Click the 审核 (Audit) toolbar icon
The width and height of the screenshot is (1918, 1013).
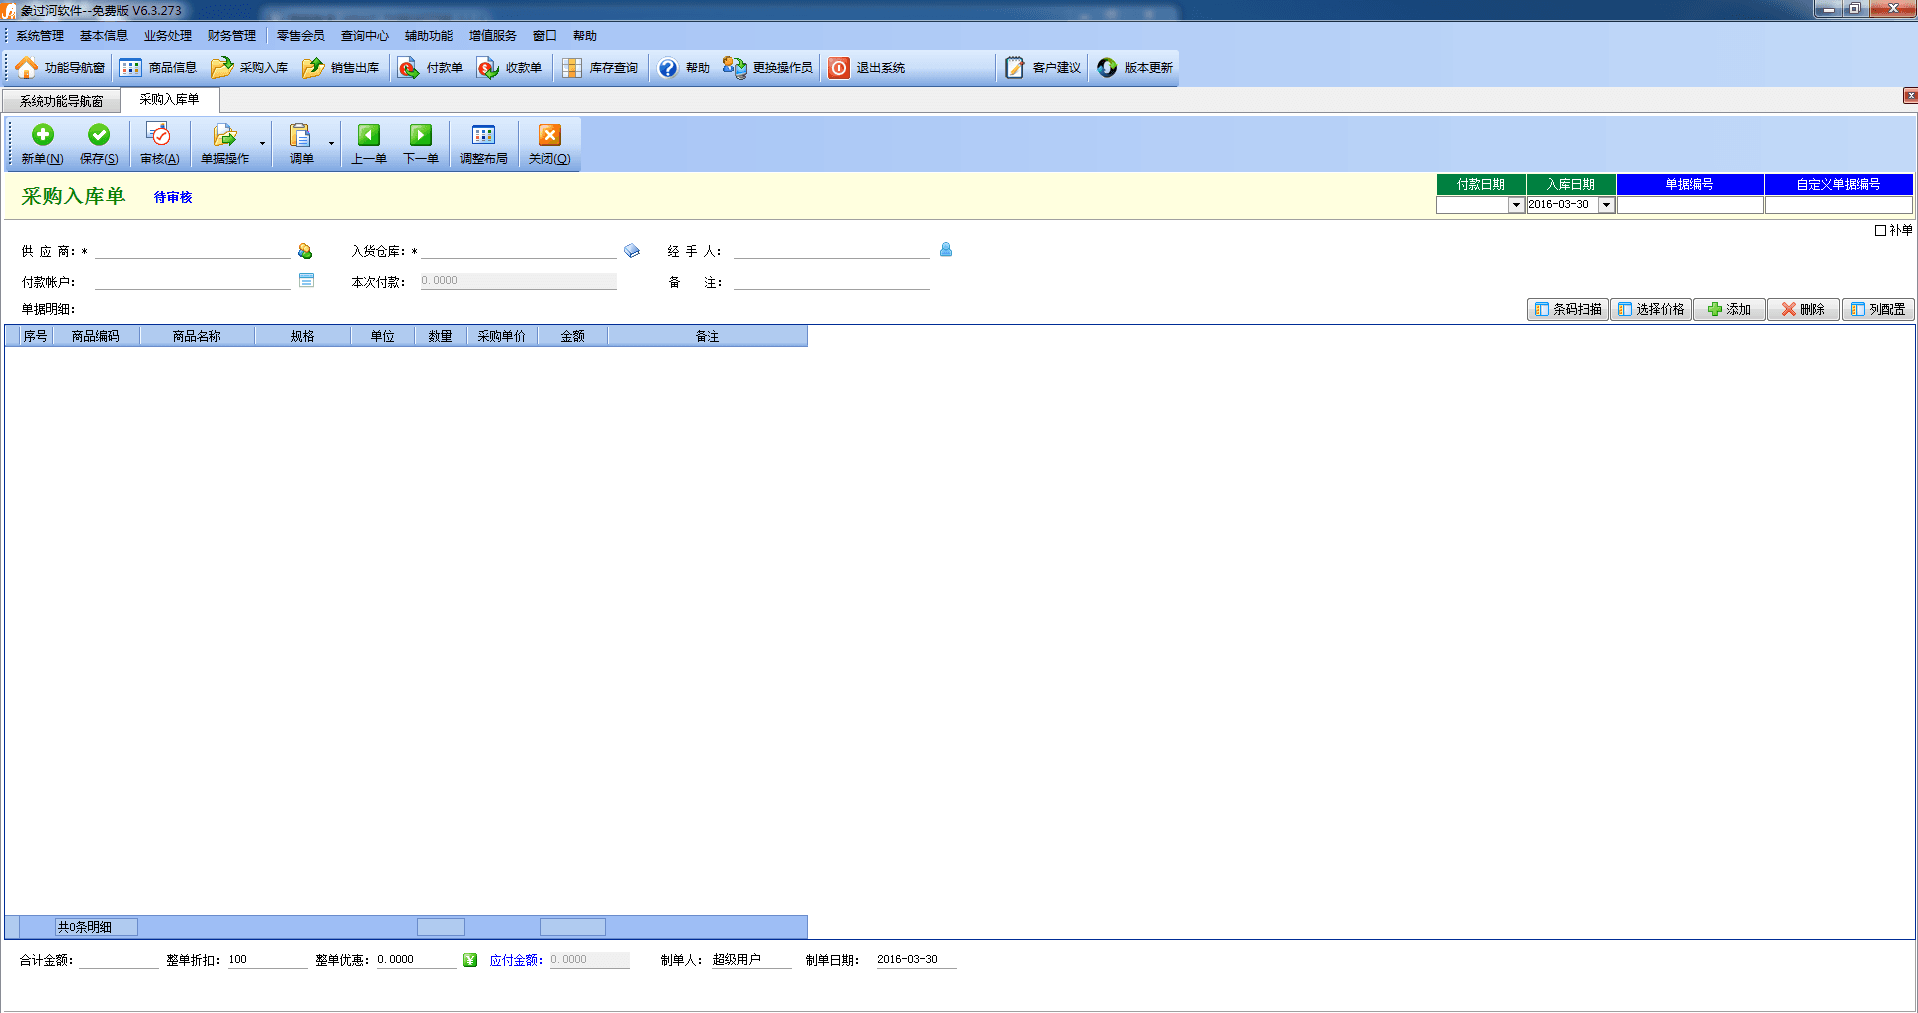pos(159,136)
